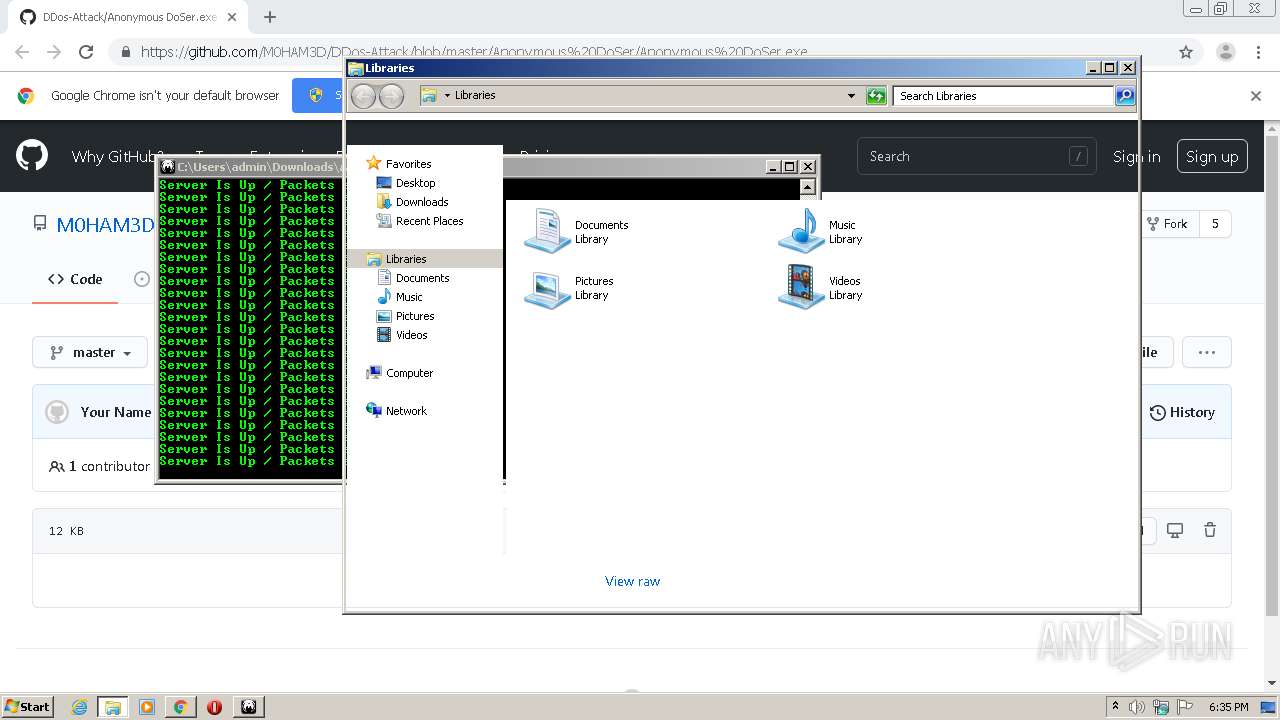Click the network icon in system tray
The width and height of the screenshot is (1280, 720).
pyautogui.click(x=1161, y=707)
